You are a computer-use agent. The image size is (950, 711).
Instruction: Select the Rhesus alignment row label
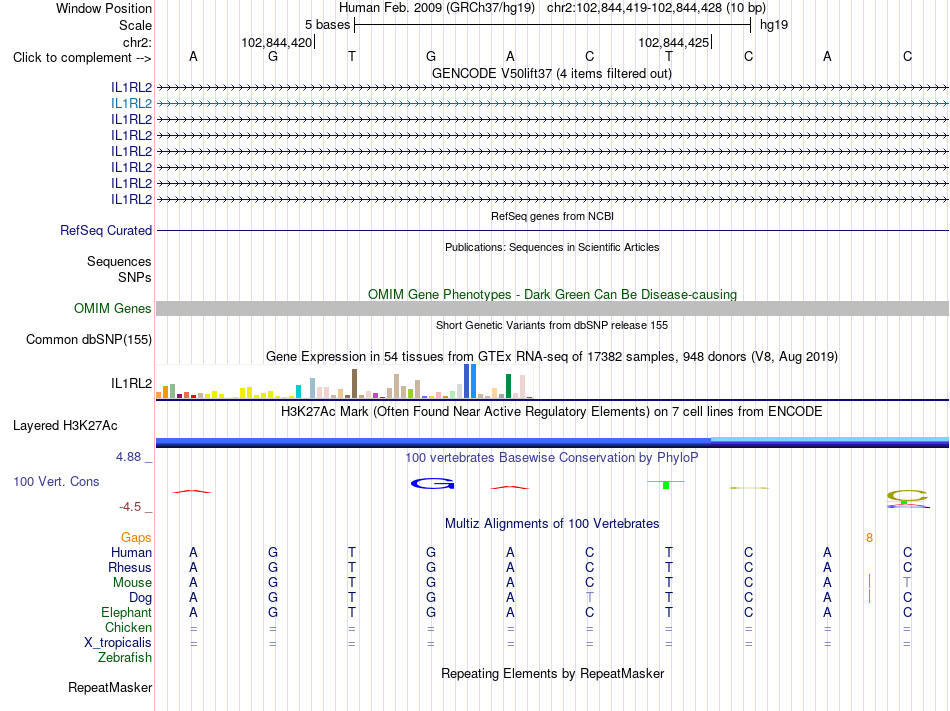[130, 567]
